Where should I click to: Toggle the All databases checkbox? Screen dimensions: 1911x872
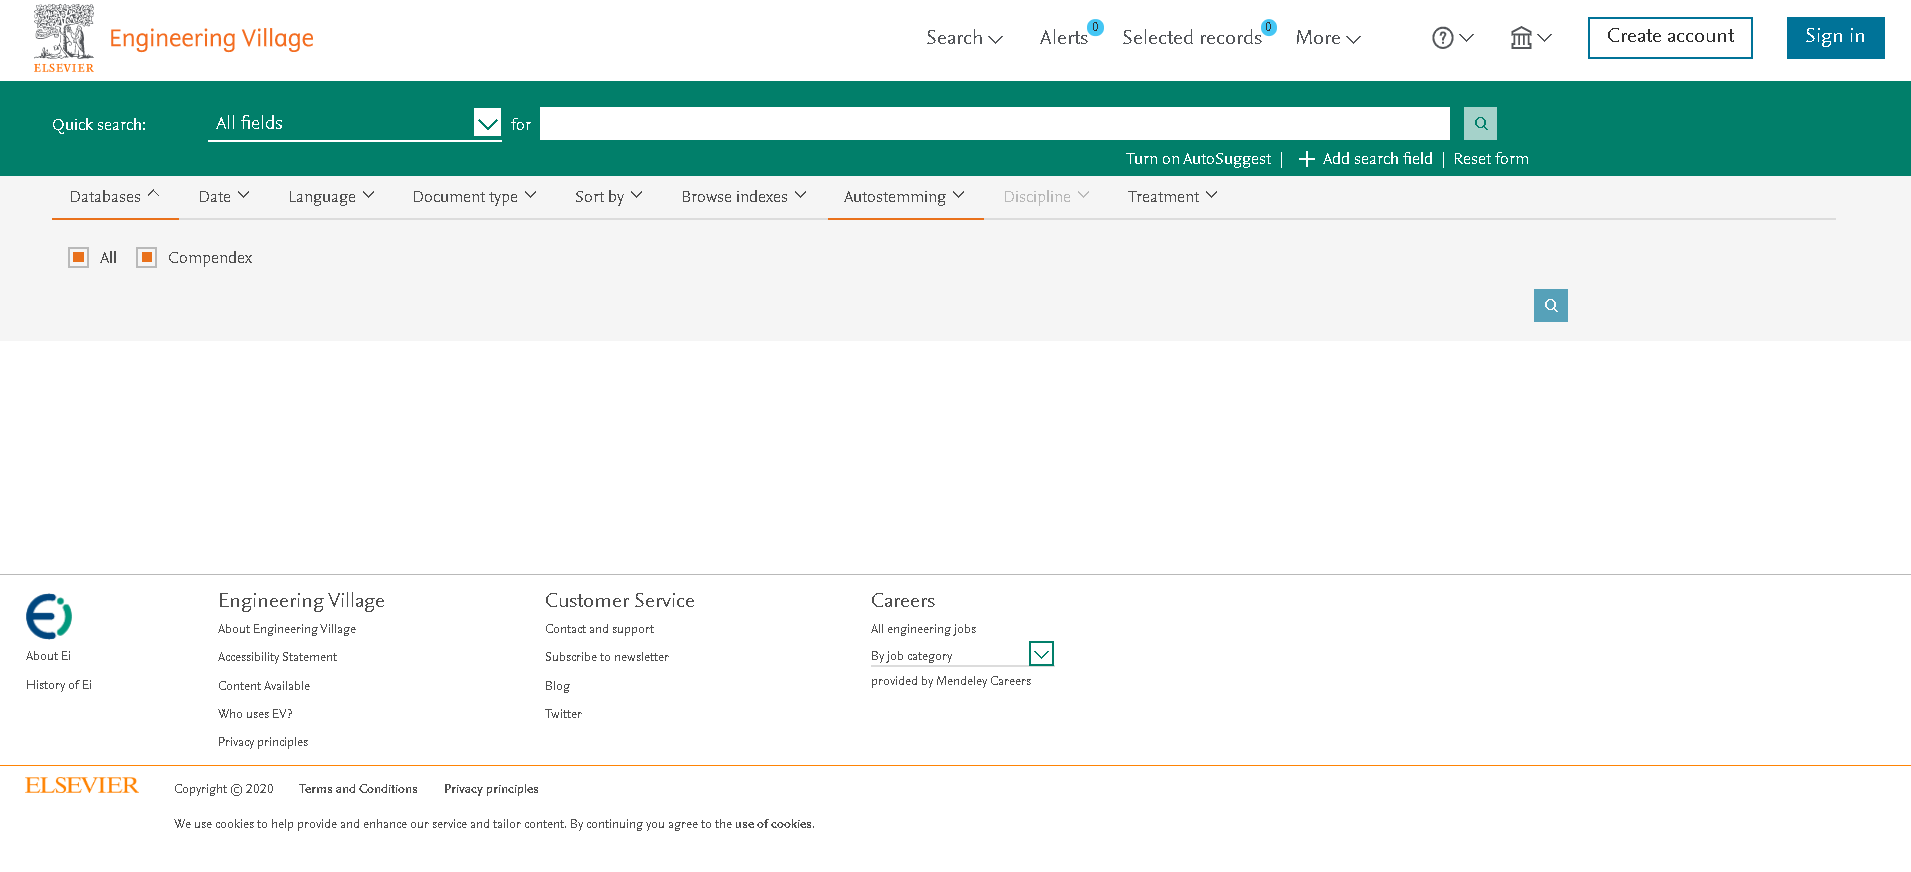78,257
